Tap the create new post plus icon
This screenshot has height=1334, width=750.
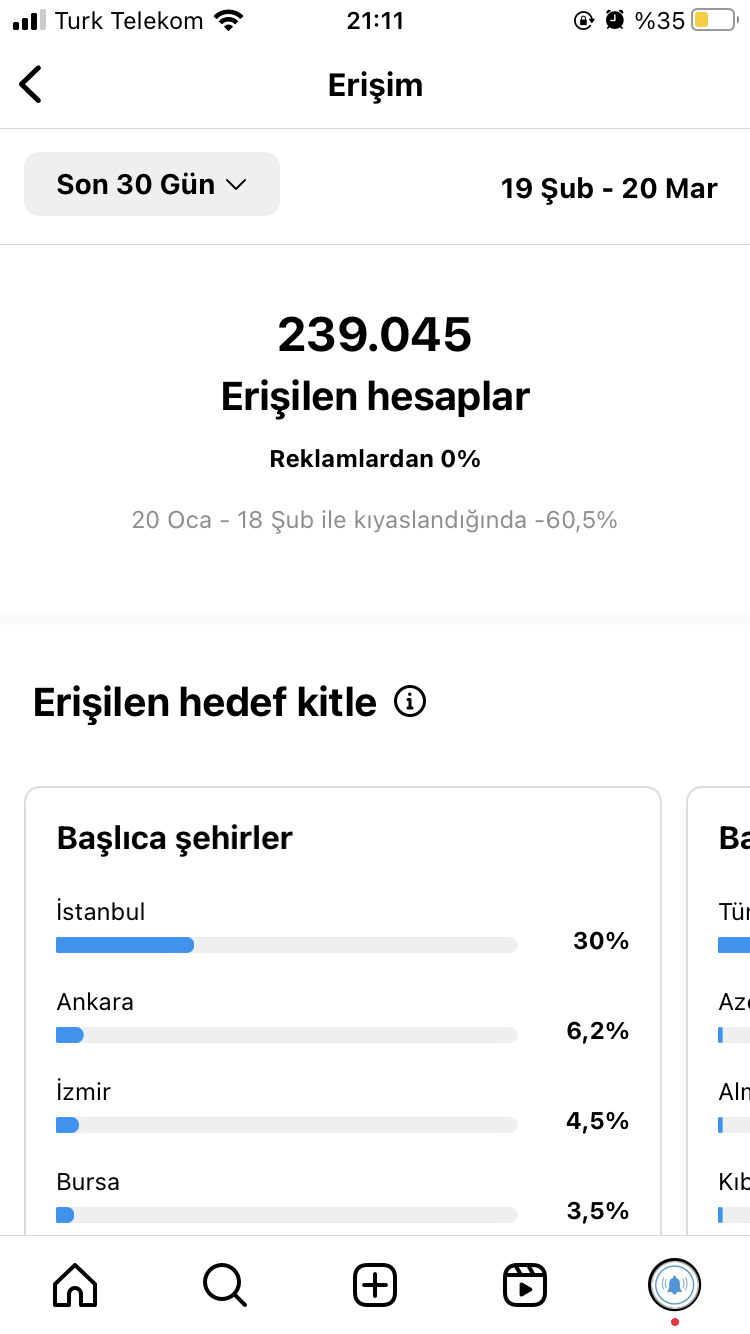[x=375, y=1284]
